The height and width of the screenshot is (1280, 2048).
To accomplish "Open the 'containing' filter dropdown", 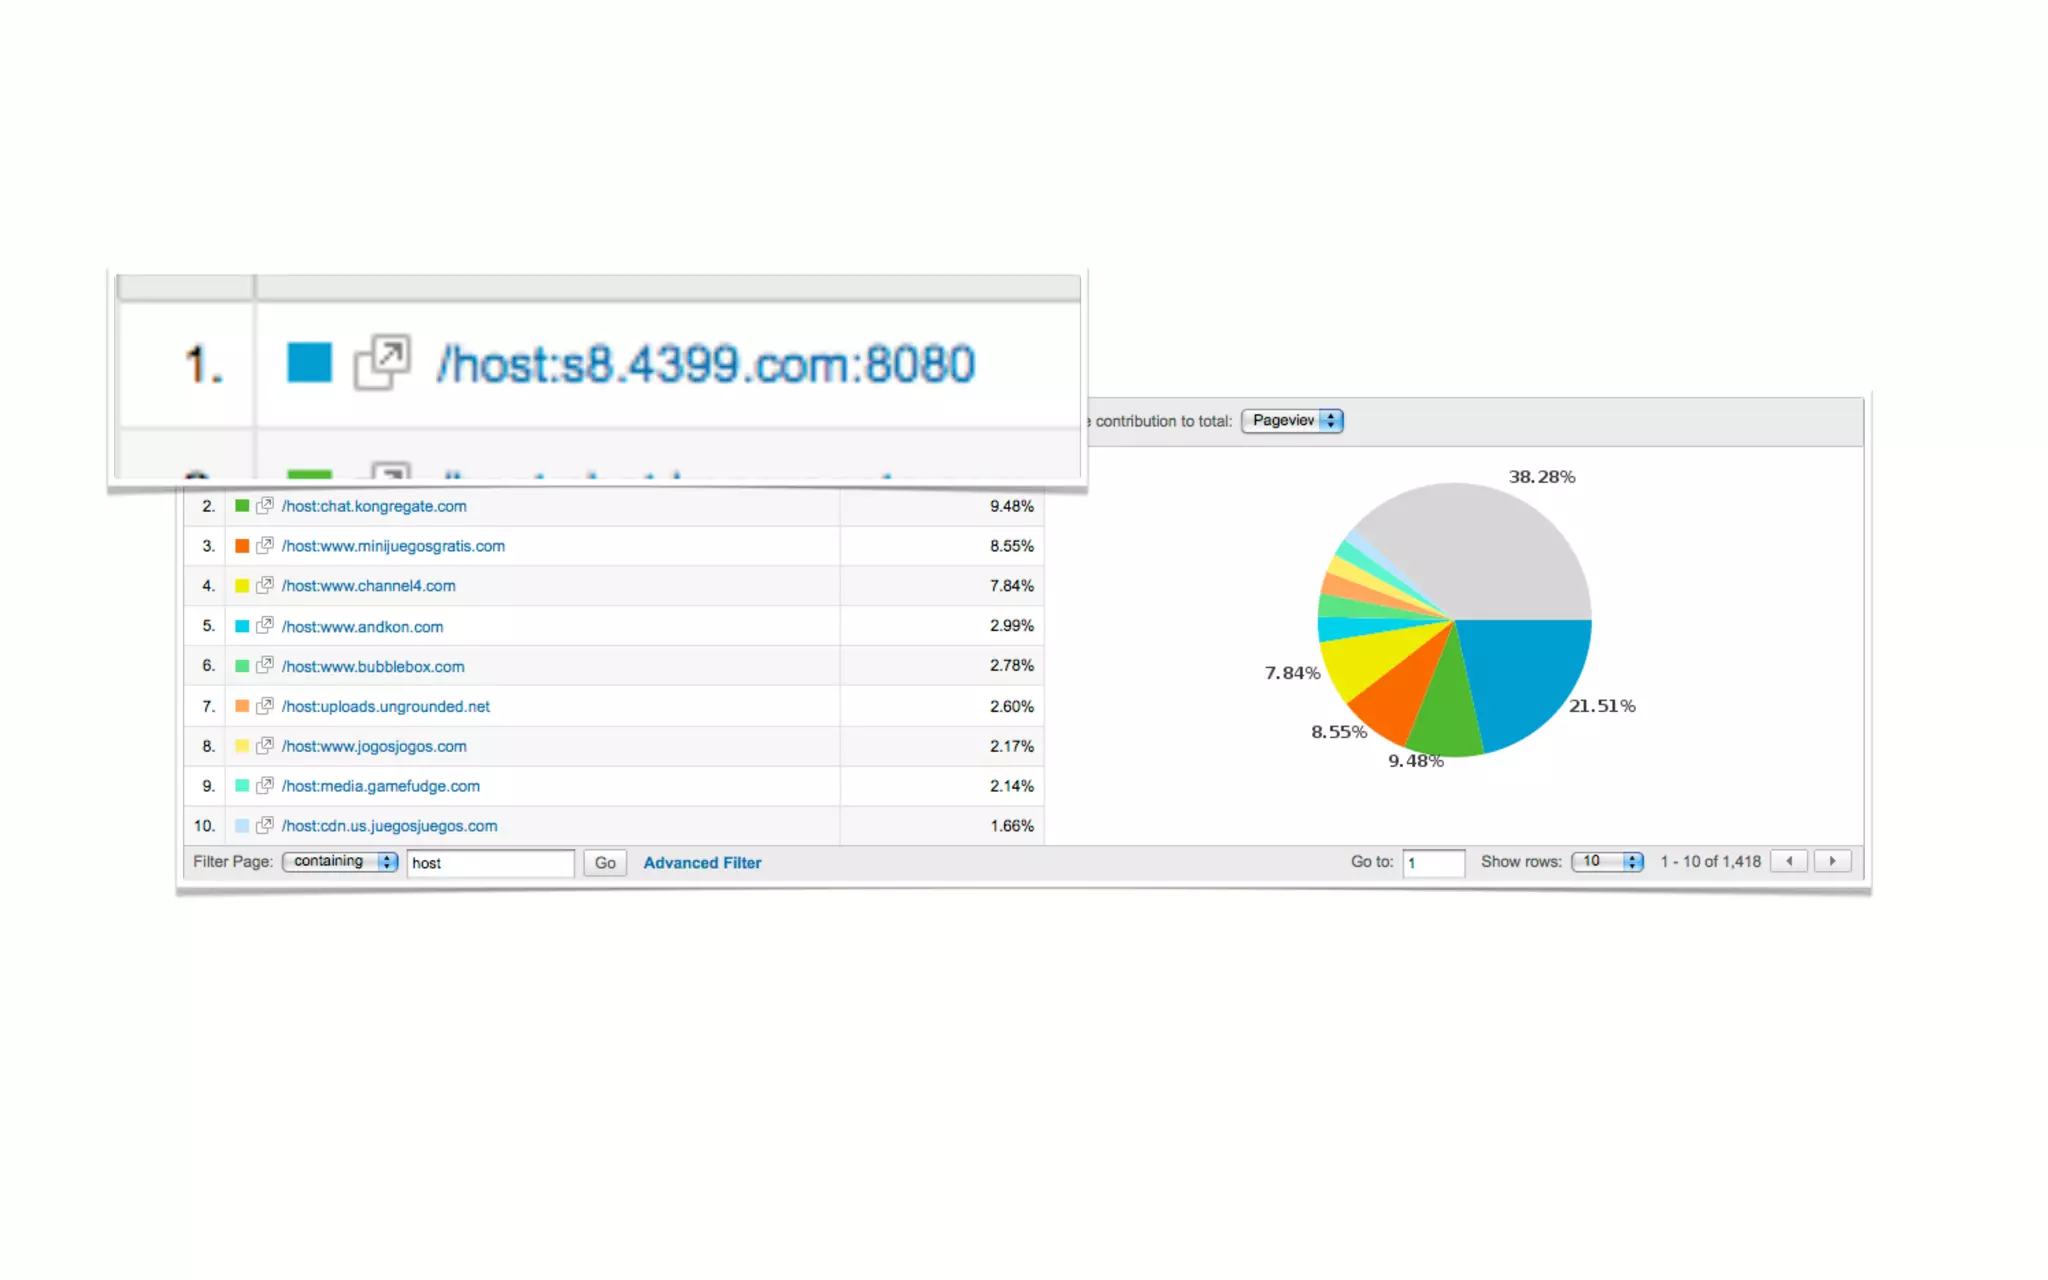I will click(340, 862).
